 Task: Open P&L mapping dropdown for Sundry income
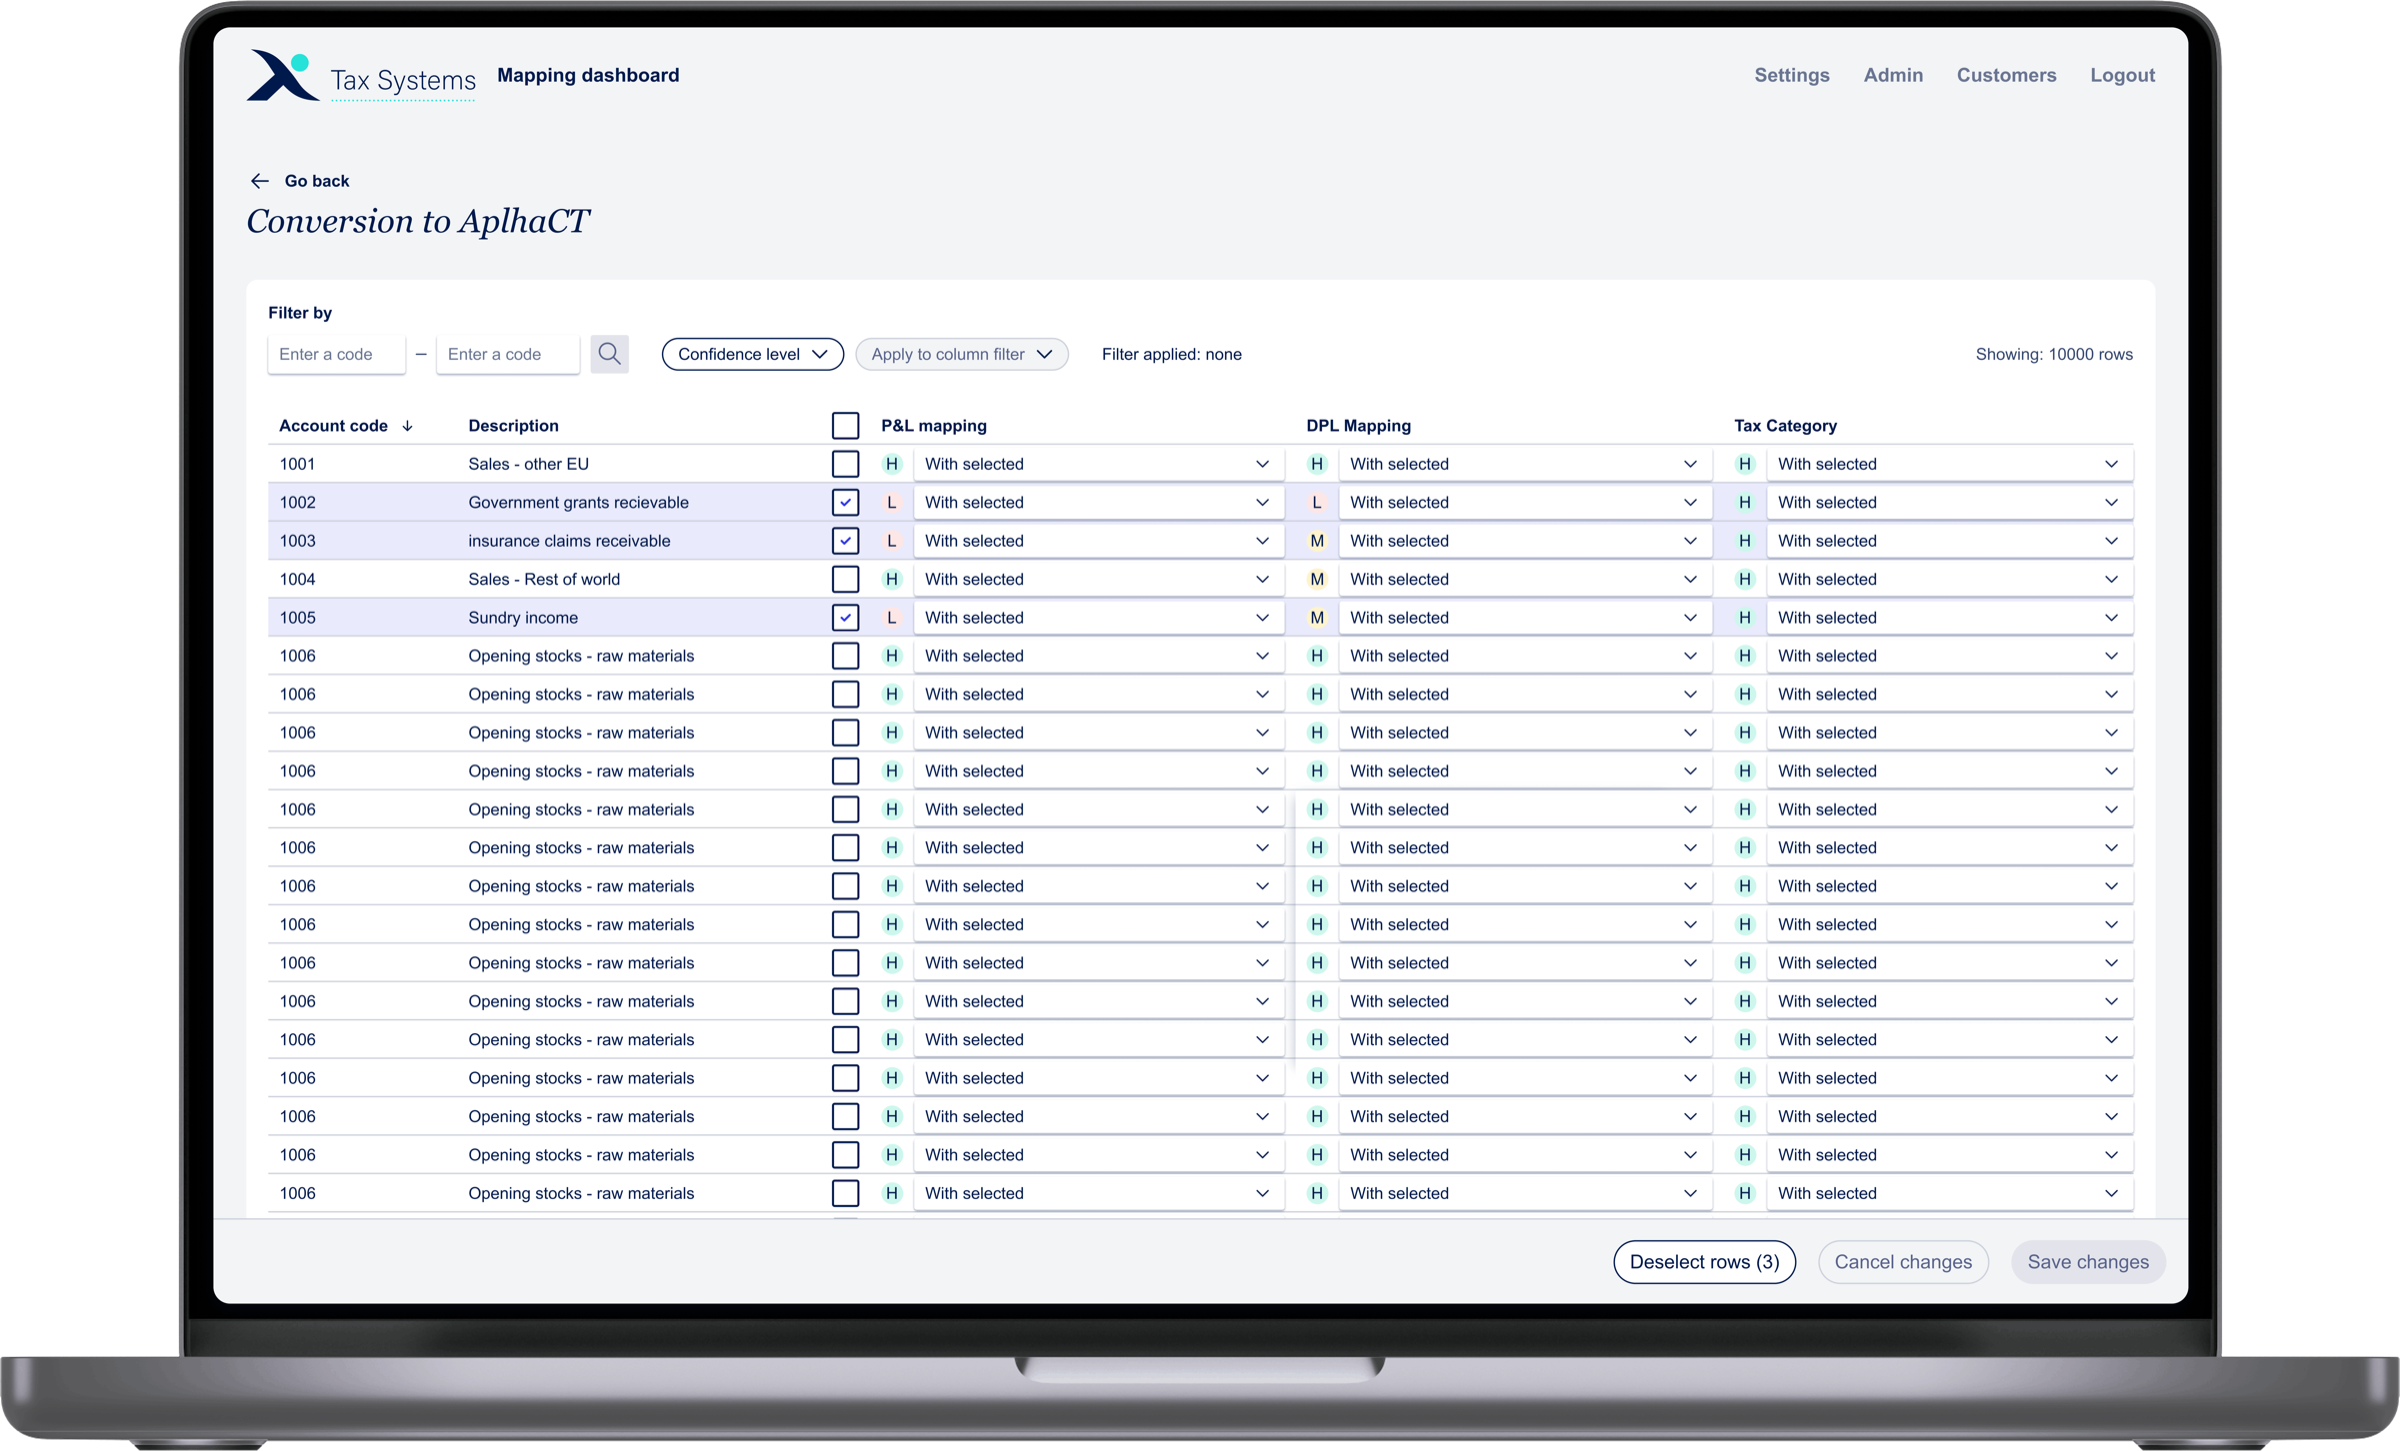pyautogui.click(x=1098, y=618)
